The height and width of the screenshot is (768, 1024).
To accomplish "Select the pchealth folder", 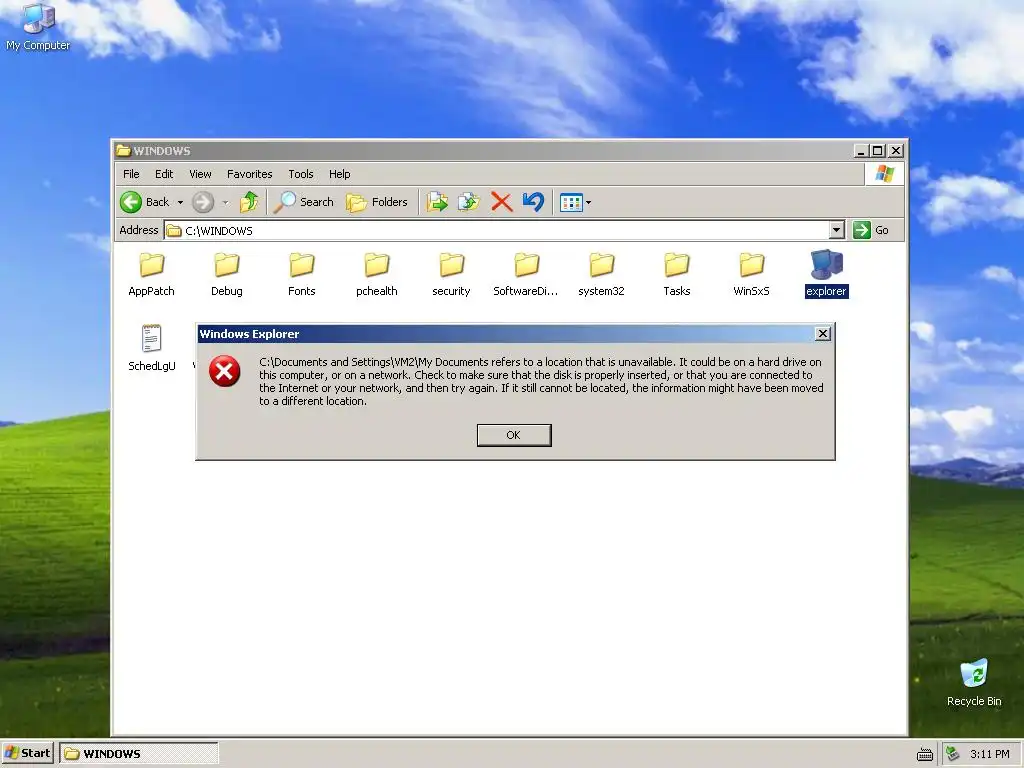I will click(x=377, y=274).
